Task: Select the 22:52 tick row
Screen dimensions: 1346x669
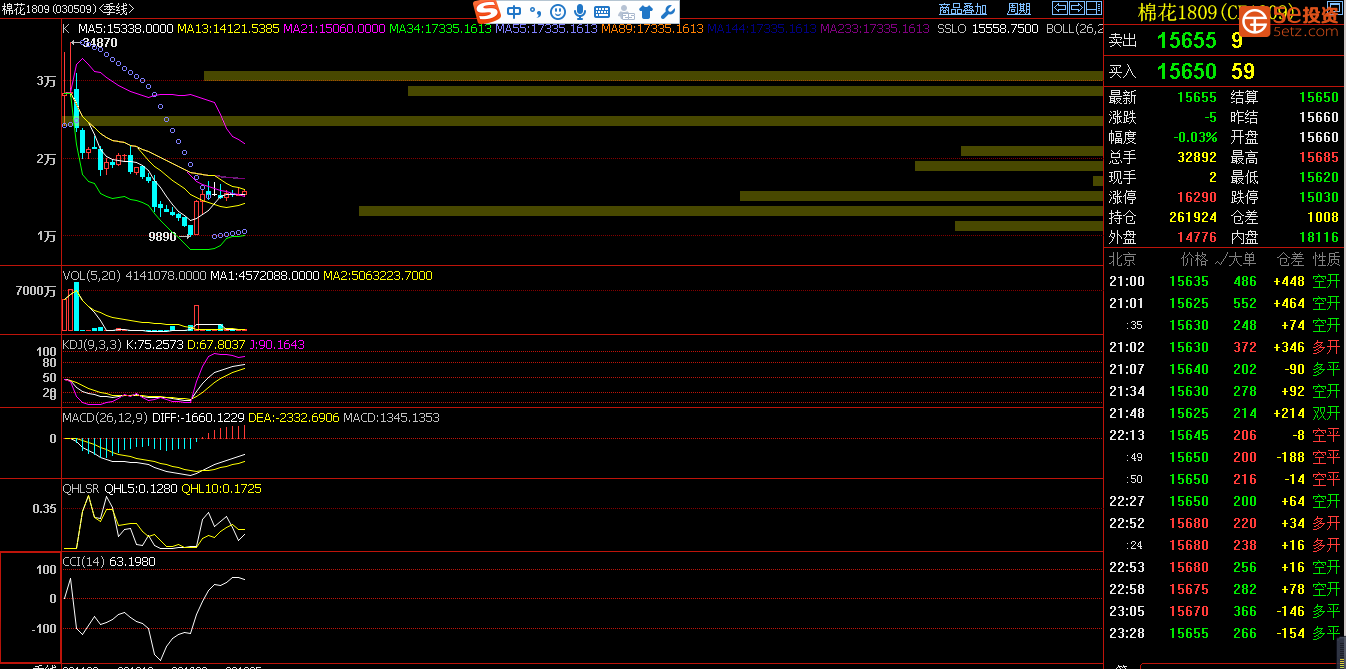Action: 1225,523
